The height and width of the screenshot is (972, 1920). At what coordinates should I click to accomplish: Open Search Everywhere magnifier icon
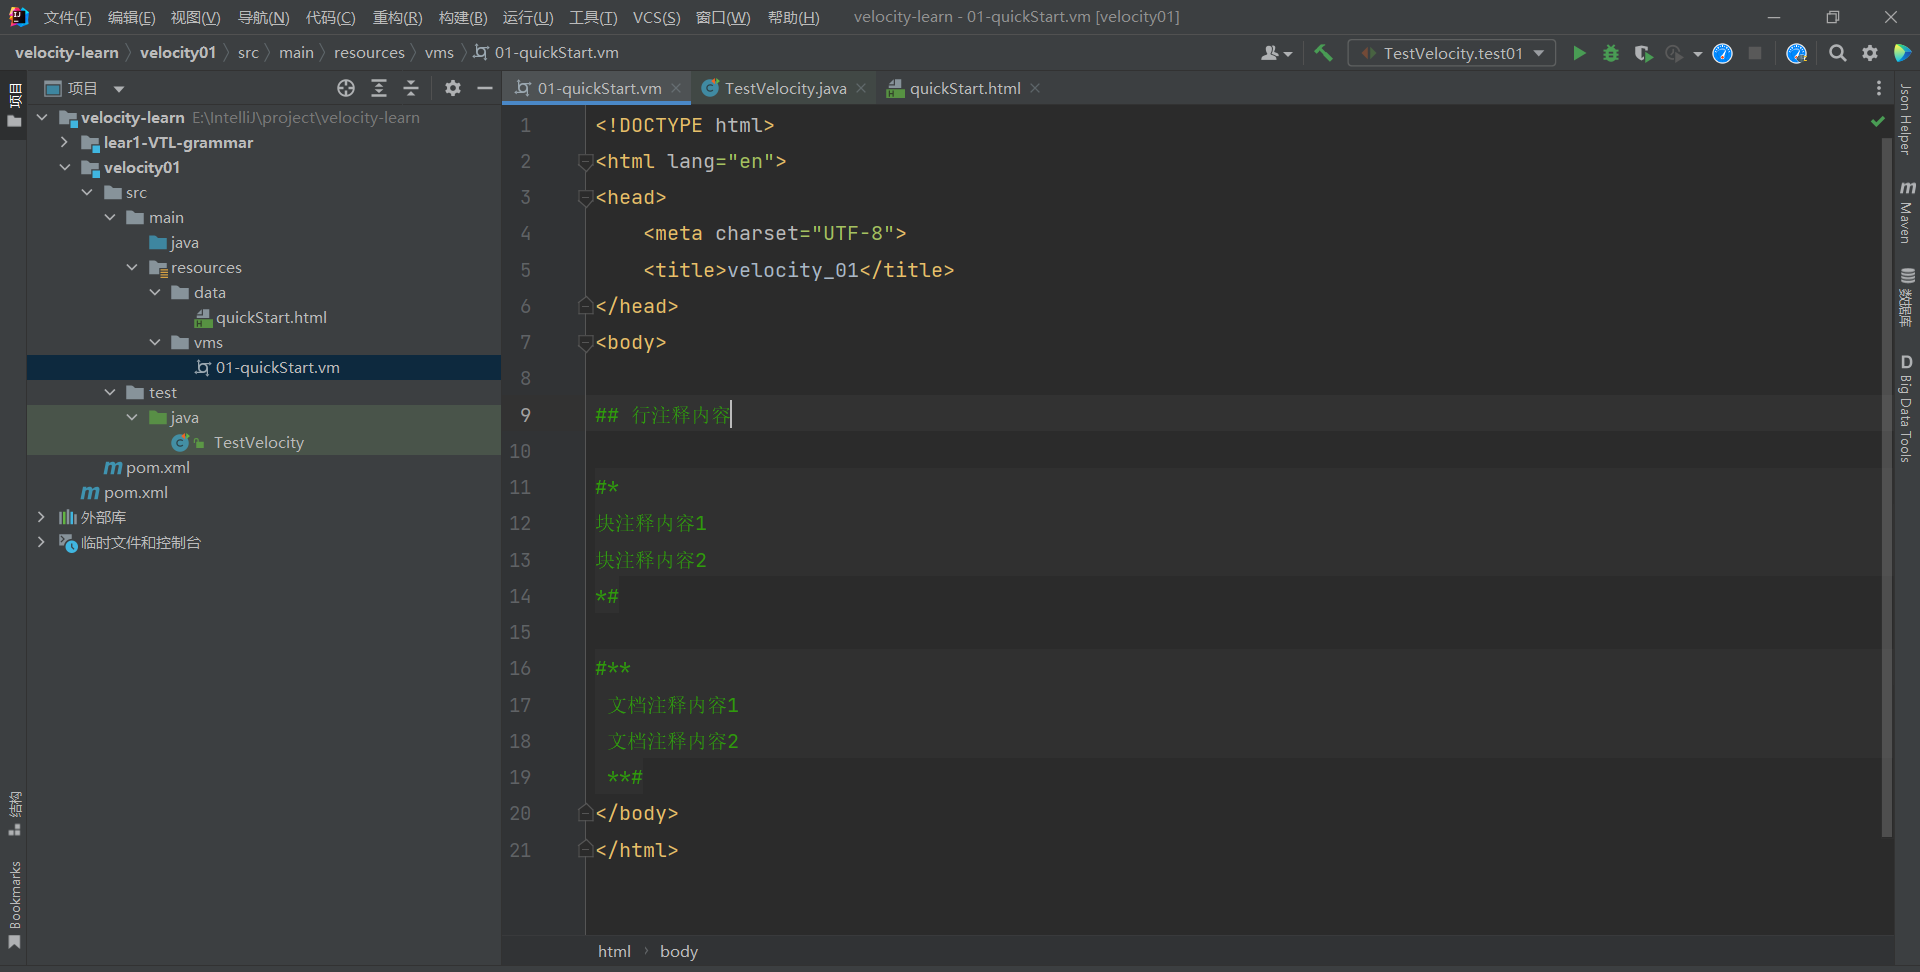coord(1837,53)
